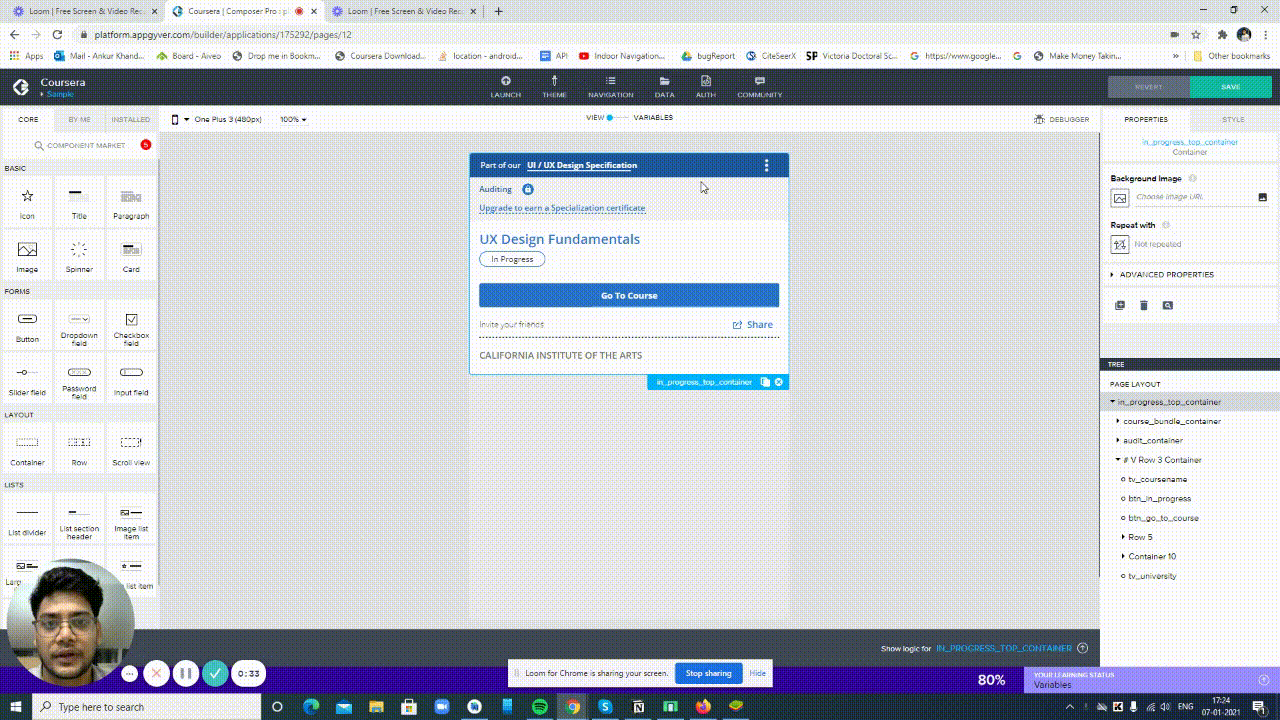The image size is (1280, 720).
Task: Open the three-dot menu on course card
Action: click(766, 165)
